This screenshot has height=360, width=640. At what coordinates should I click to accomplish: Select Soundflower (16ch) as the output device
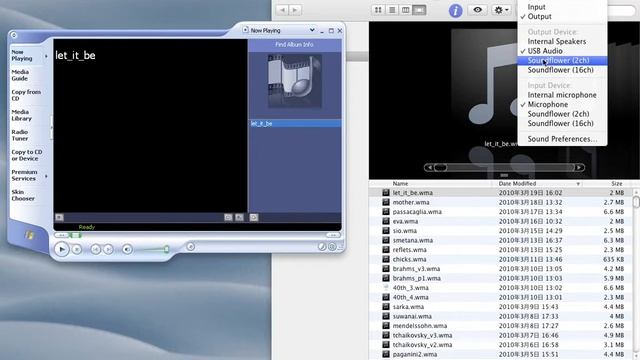[x=562, y=70]
